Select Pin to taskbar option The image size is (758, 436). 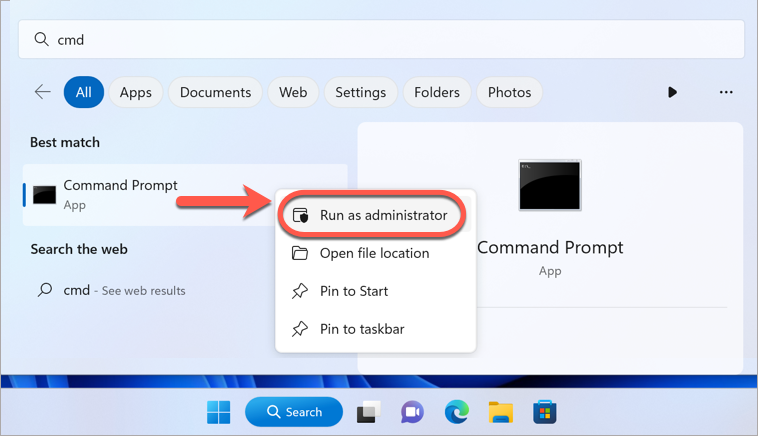[x=375, y=329]
